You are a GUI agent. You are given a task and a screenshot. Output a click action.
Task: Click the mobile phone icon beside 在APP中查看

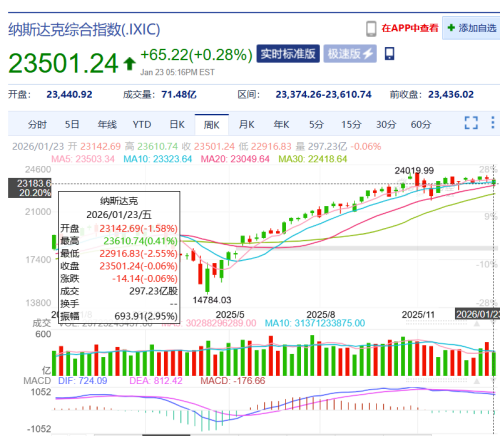[371, 29]
